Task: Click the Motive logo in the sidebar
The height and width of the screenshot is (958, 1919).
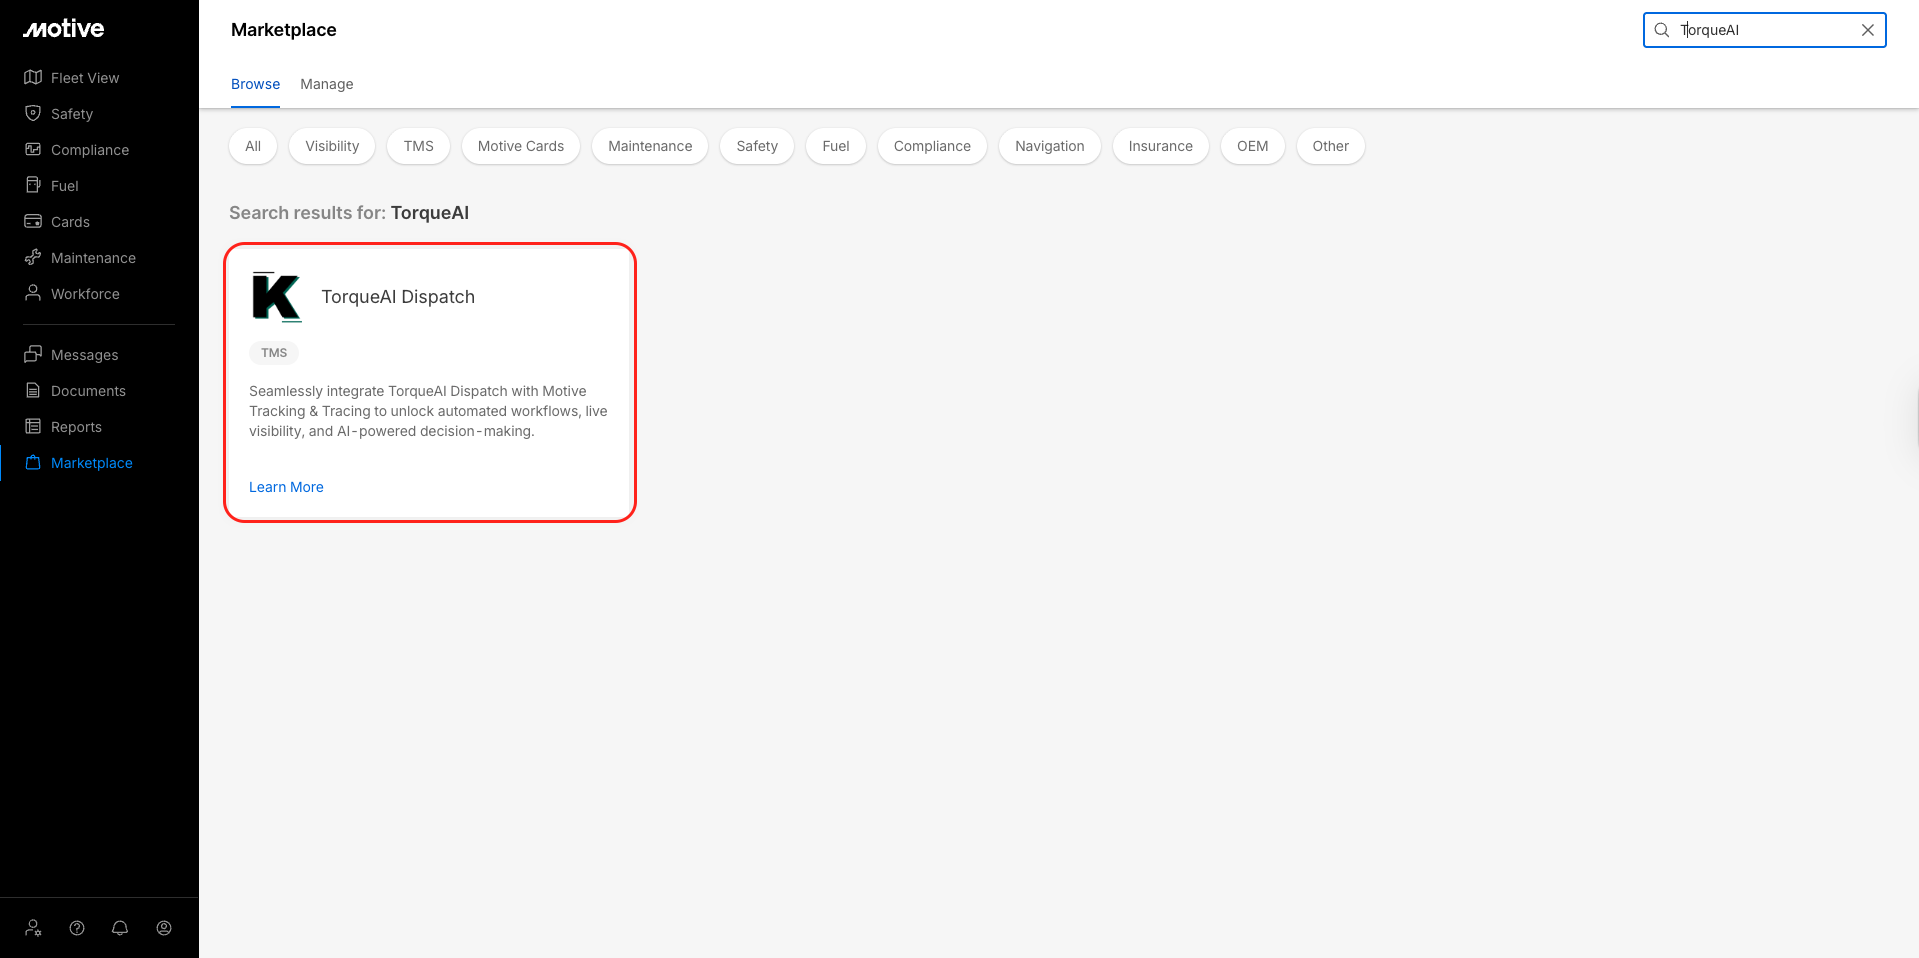Action: [64, 29]
